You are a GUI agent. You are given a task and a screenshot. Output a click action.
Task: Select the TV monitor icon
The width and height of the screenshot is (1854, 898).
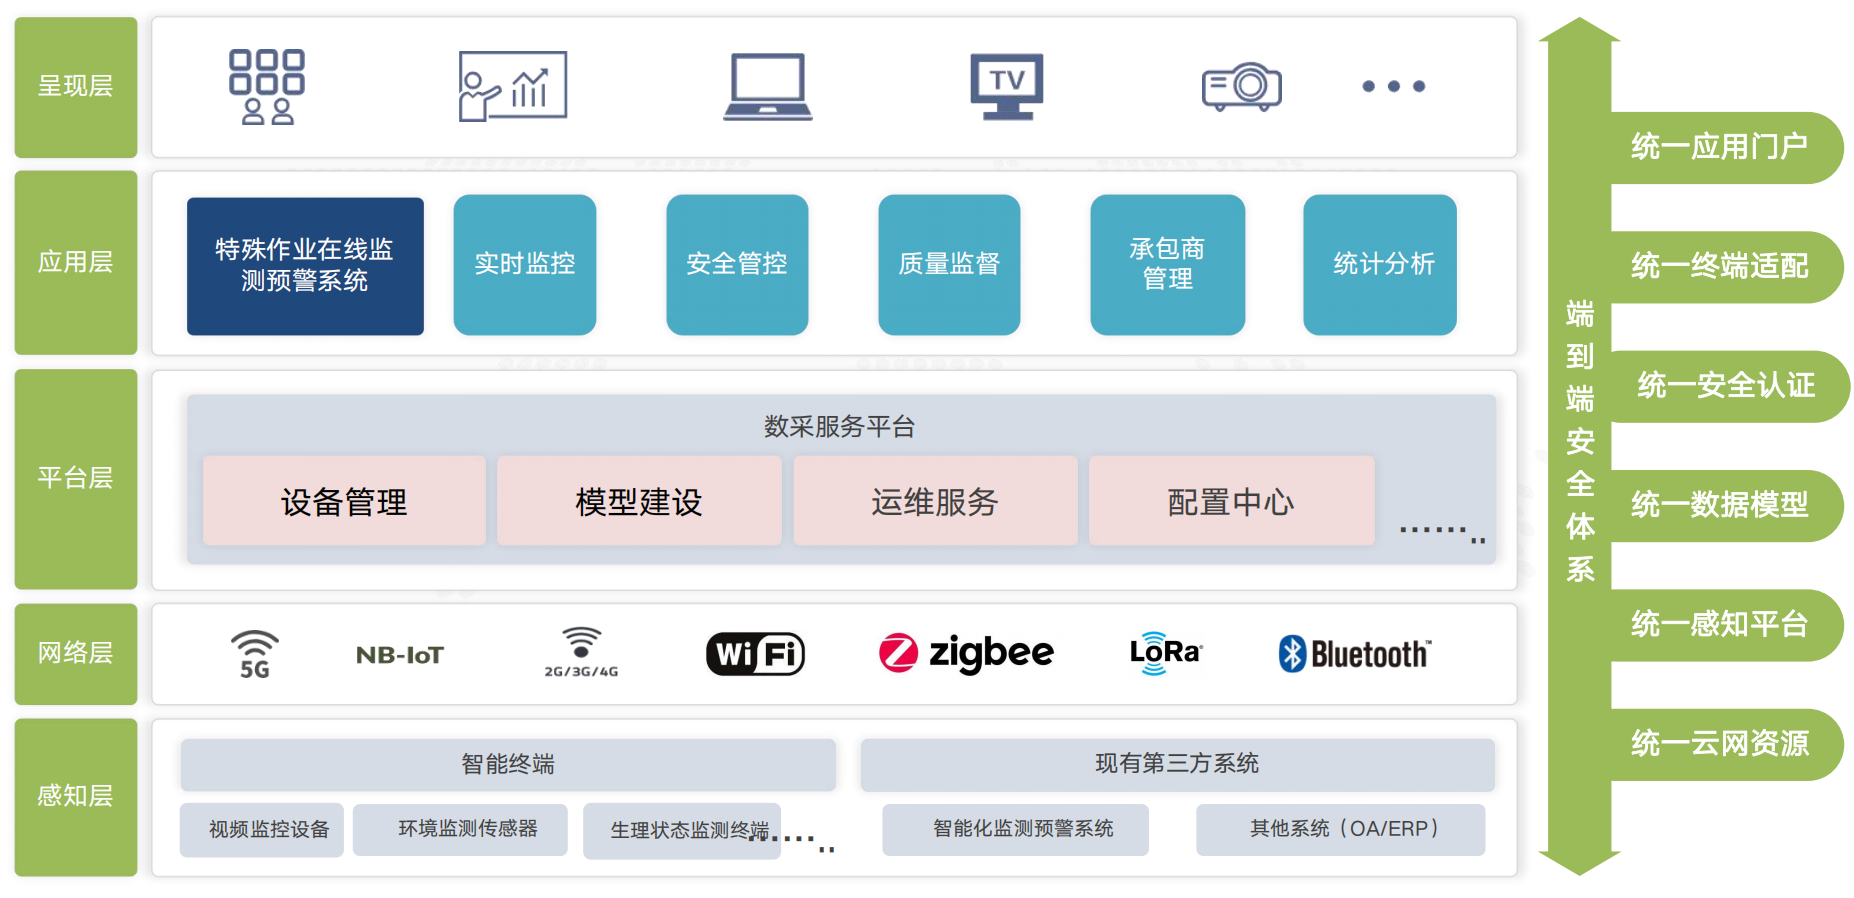(x=1006, y=87)
